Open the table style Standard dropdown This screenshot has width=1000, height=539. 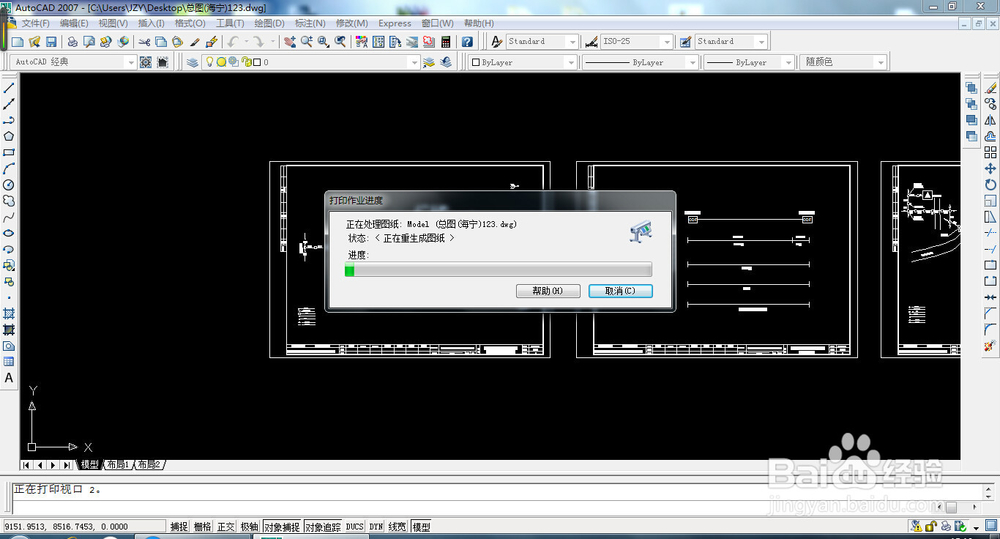[761, 41]
